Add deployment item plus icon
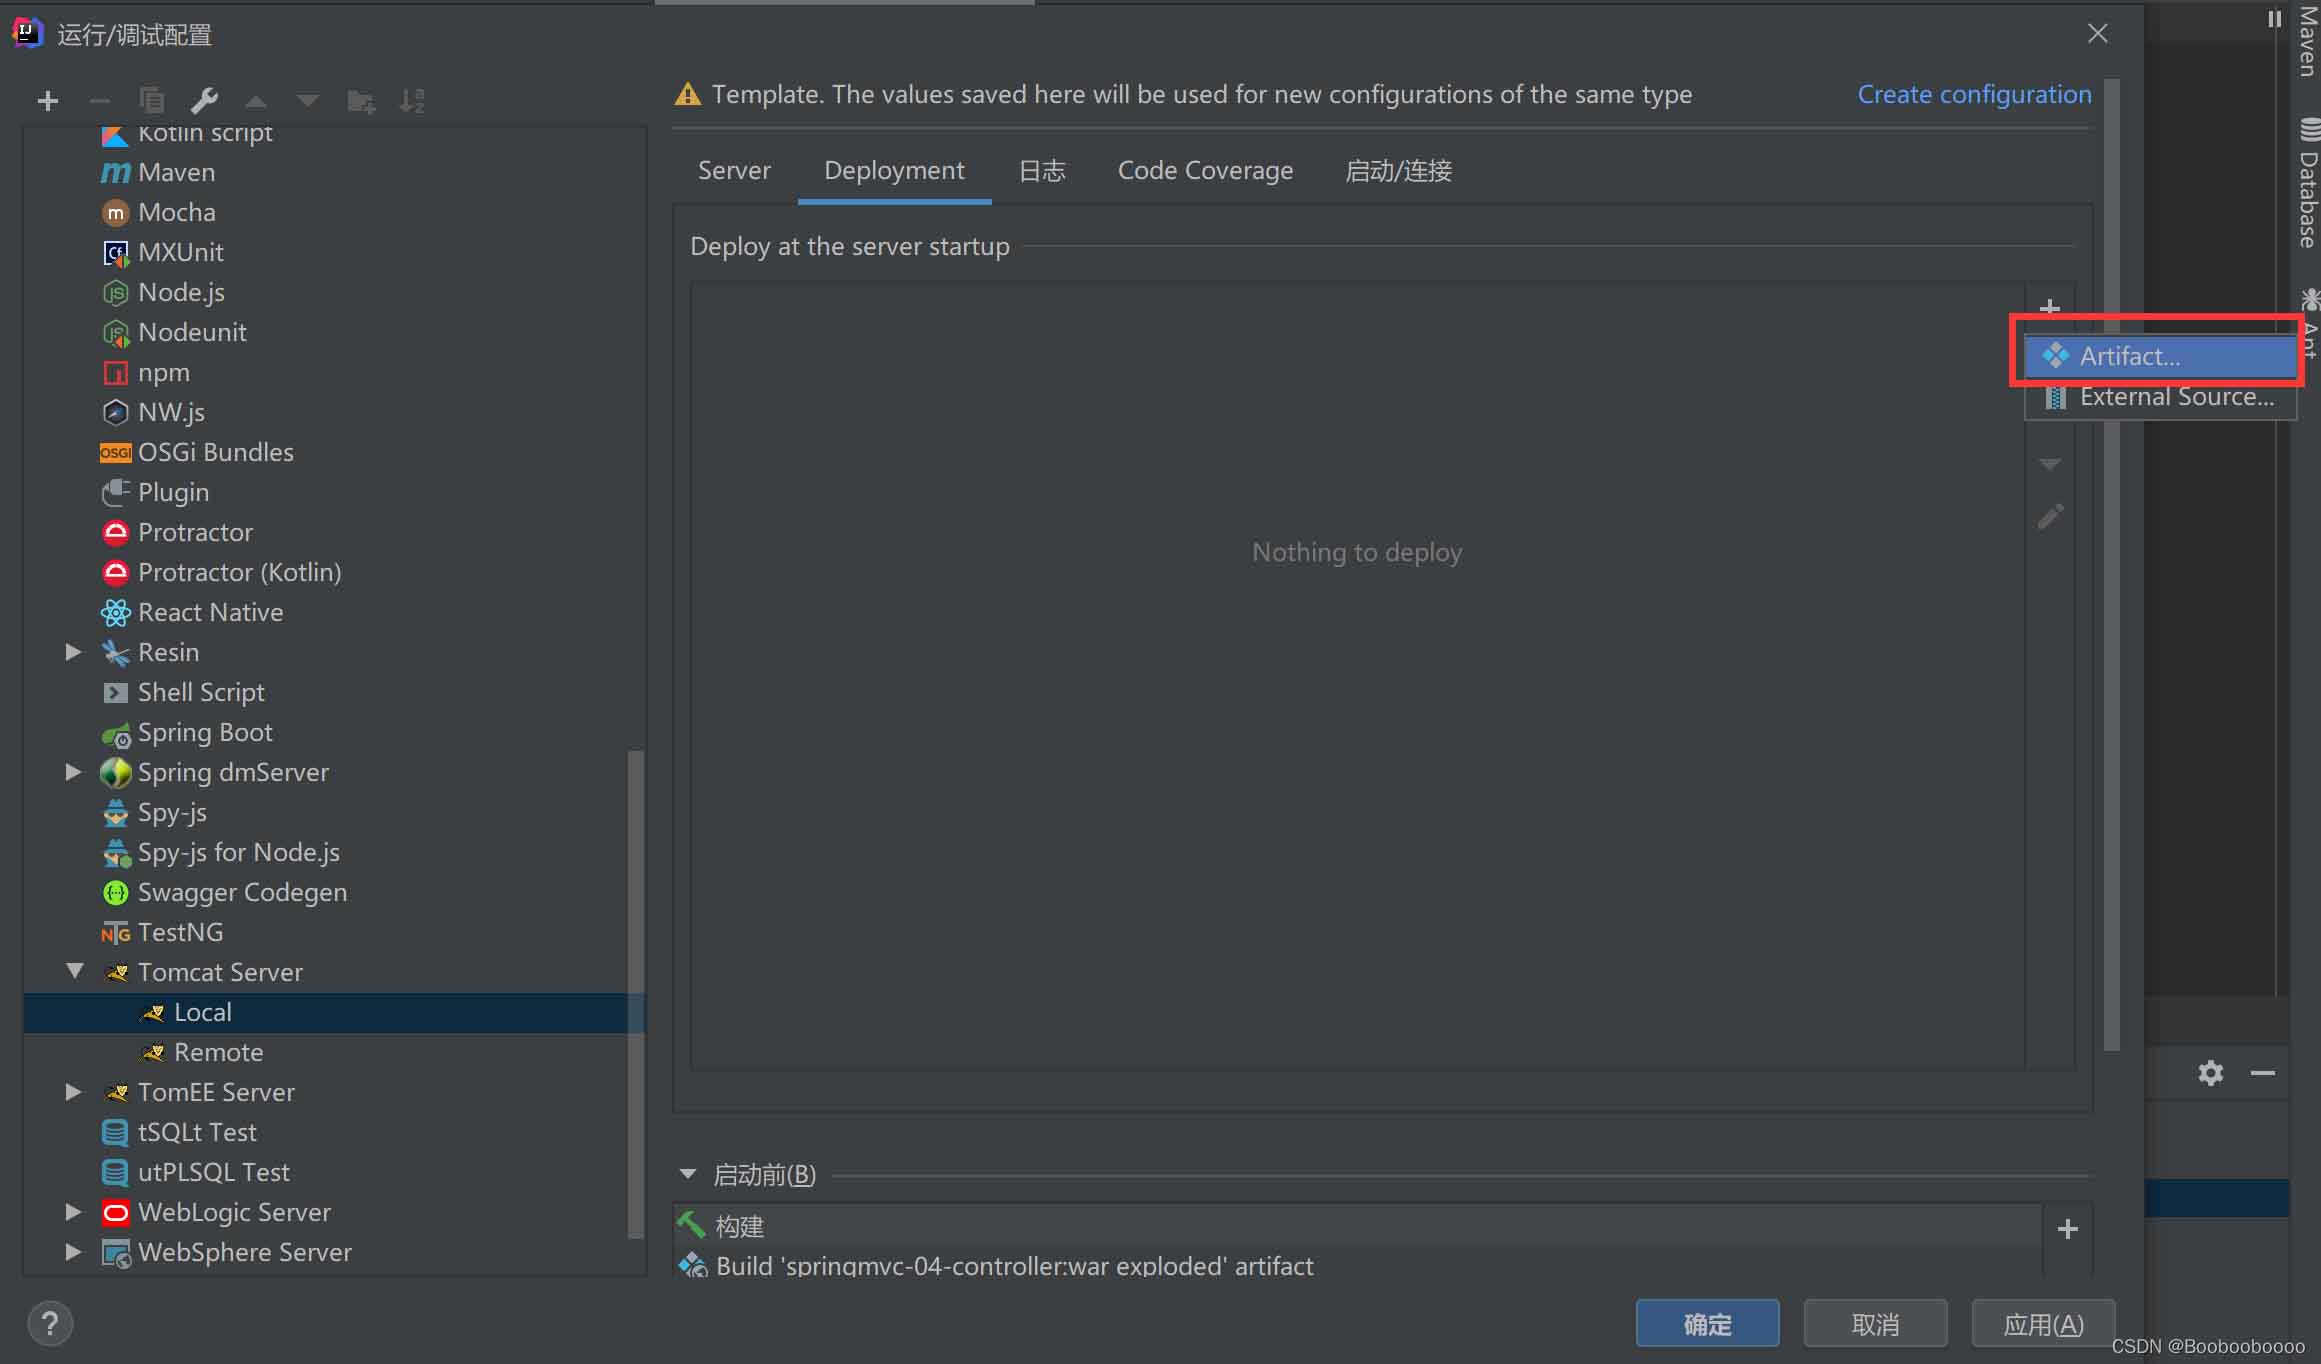This screenshot has width=2321, height=1364. (2049, 307)
